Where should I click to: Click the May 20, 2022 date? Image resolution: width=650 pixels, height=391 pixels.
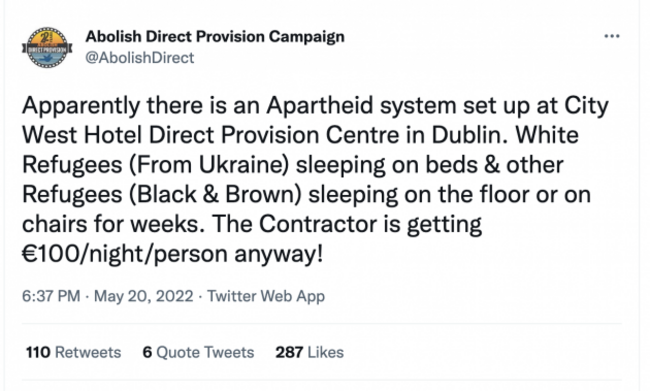pyautogui.click(x=143, y=296)
